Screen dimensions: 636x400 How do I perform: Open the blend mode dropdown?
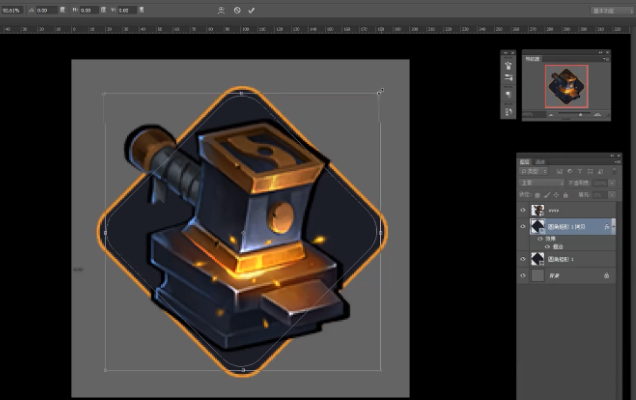[x=543, y=183]
